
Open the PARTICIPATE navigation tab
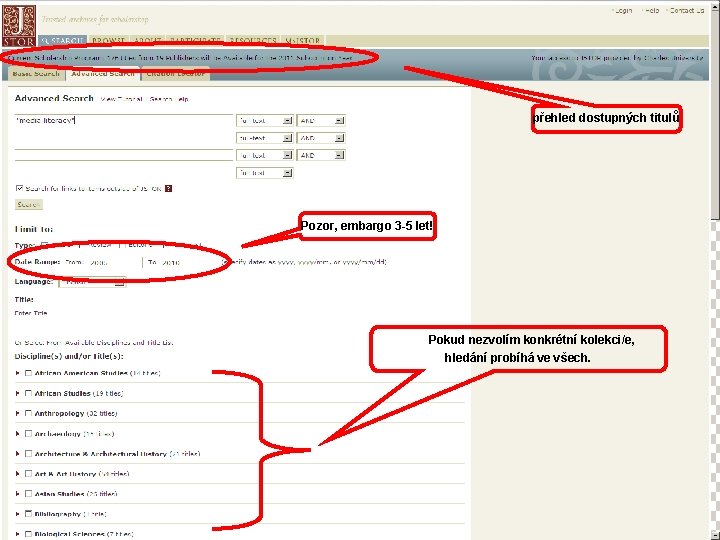(195, 40)
